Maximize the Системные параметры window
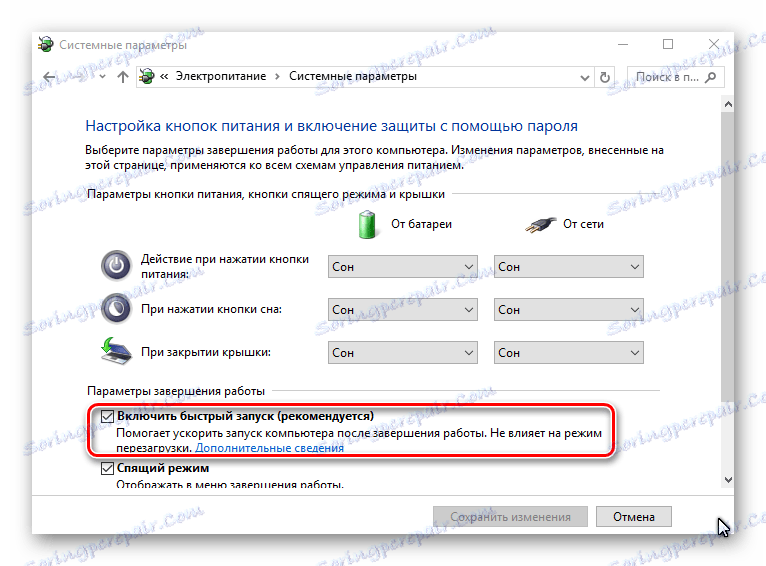The width and height of the screenshot is (766, 566). pos(668,44)
